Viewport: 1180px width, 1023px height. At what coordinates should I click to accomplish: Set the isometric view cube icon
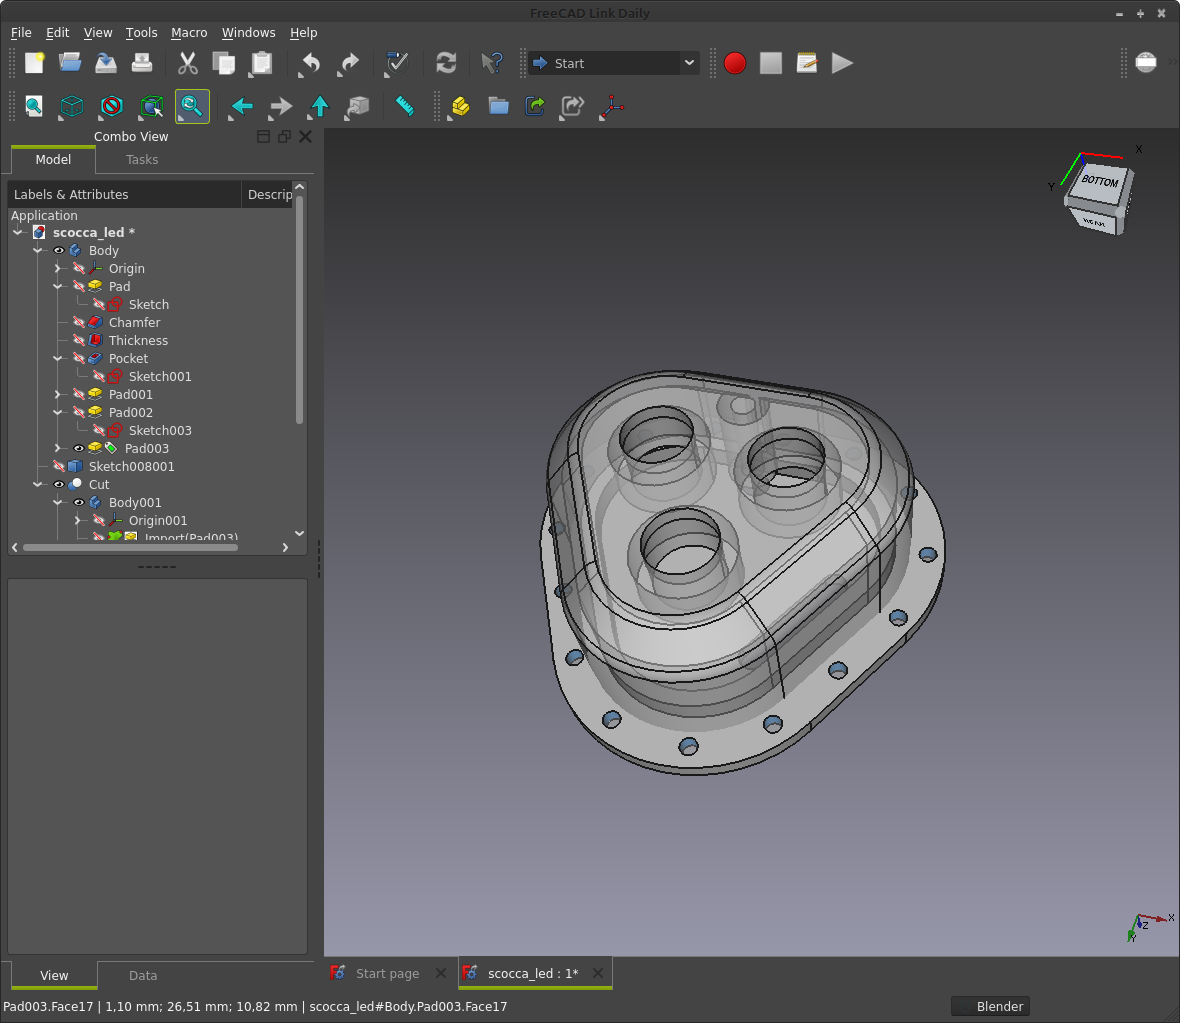(71, 107)
